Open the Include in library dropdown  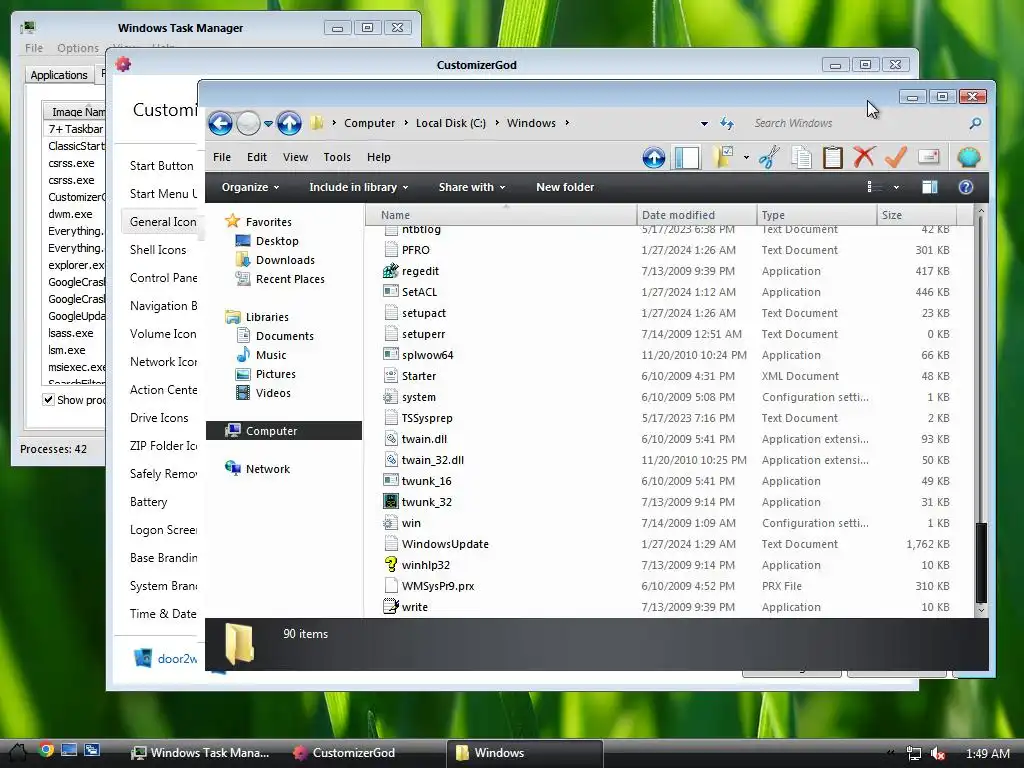coord(359,187)
